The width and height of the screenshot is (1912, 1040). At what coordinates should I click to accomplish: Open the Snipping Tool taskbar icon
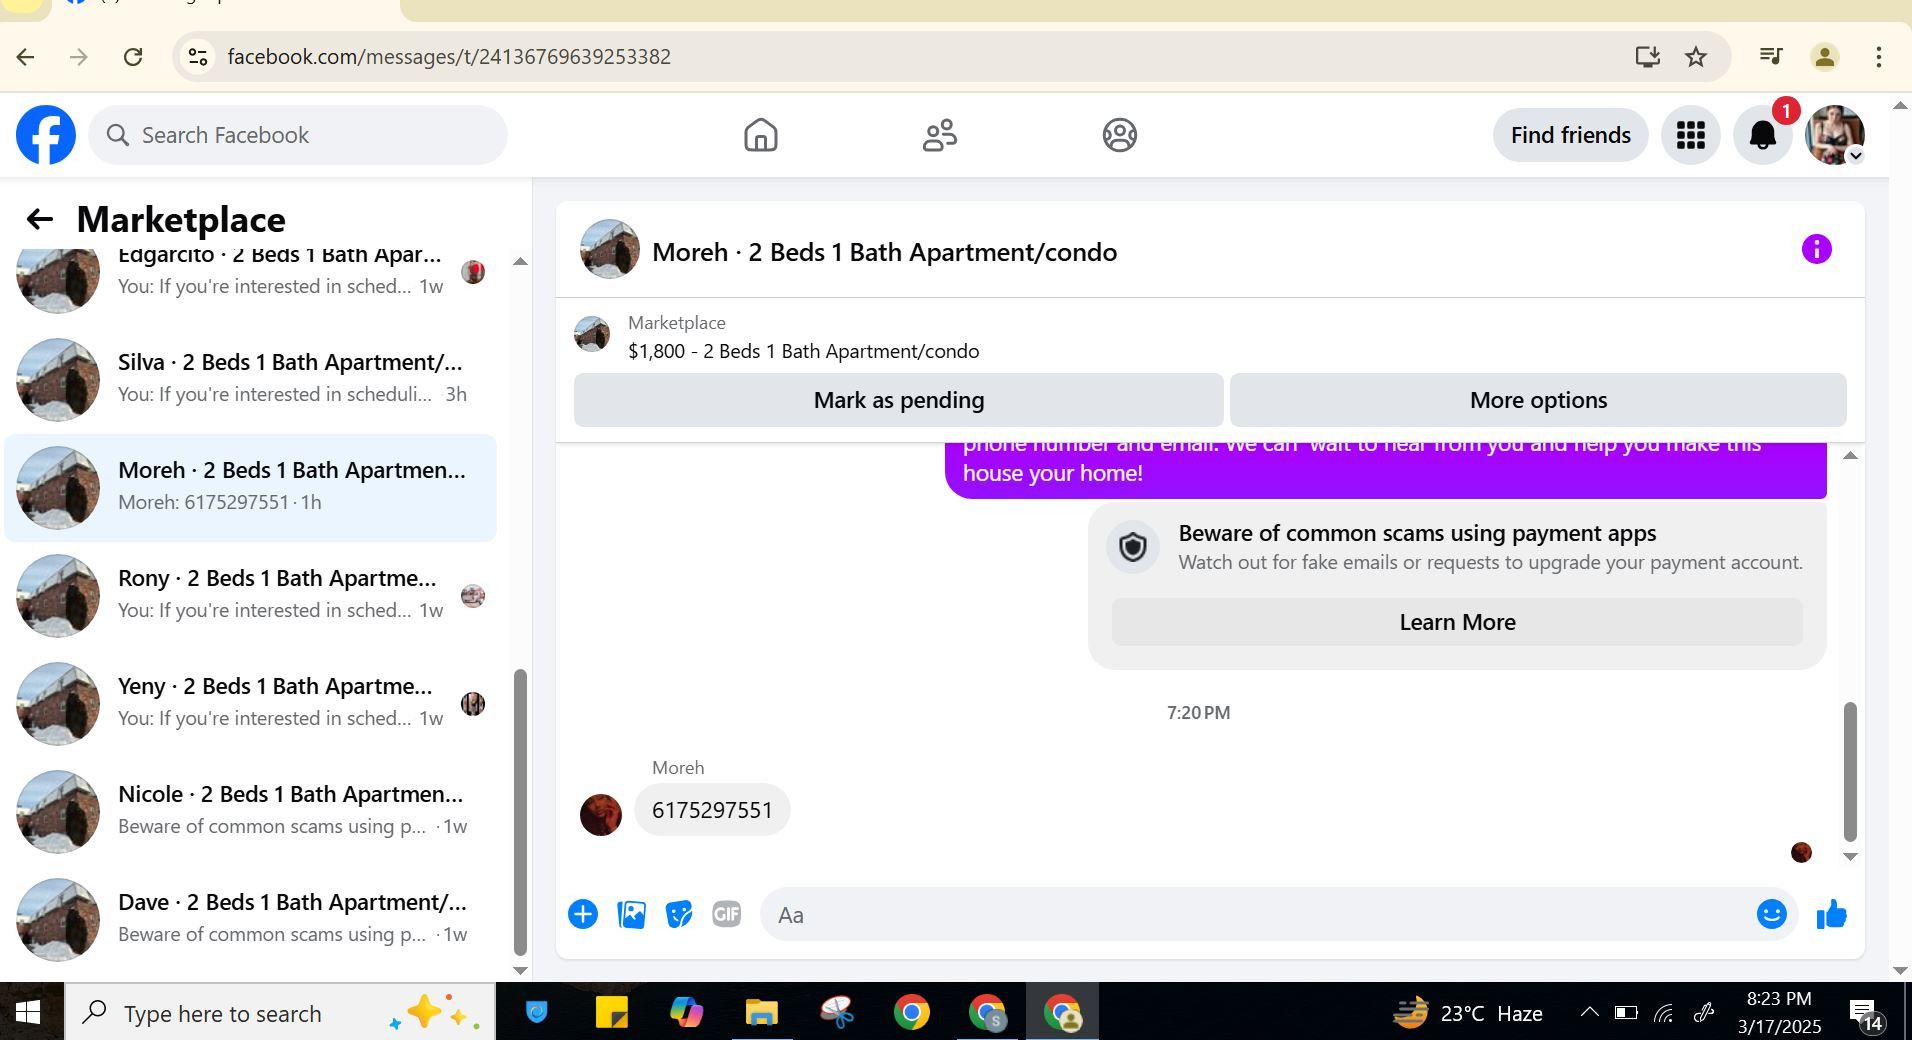point(836,1013)
